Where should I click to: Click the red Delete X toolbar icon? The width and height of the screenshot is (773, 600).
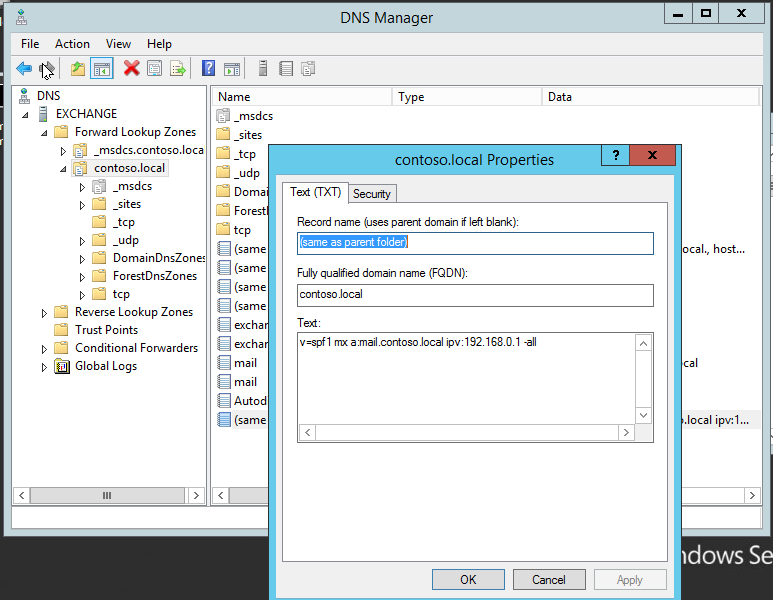pos(132,69)
